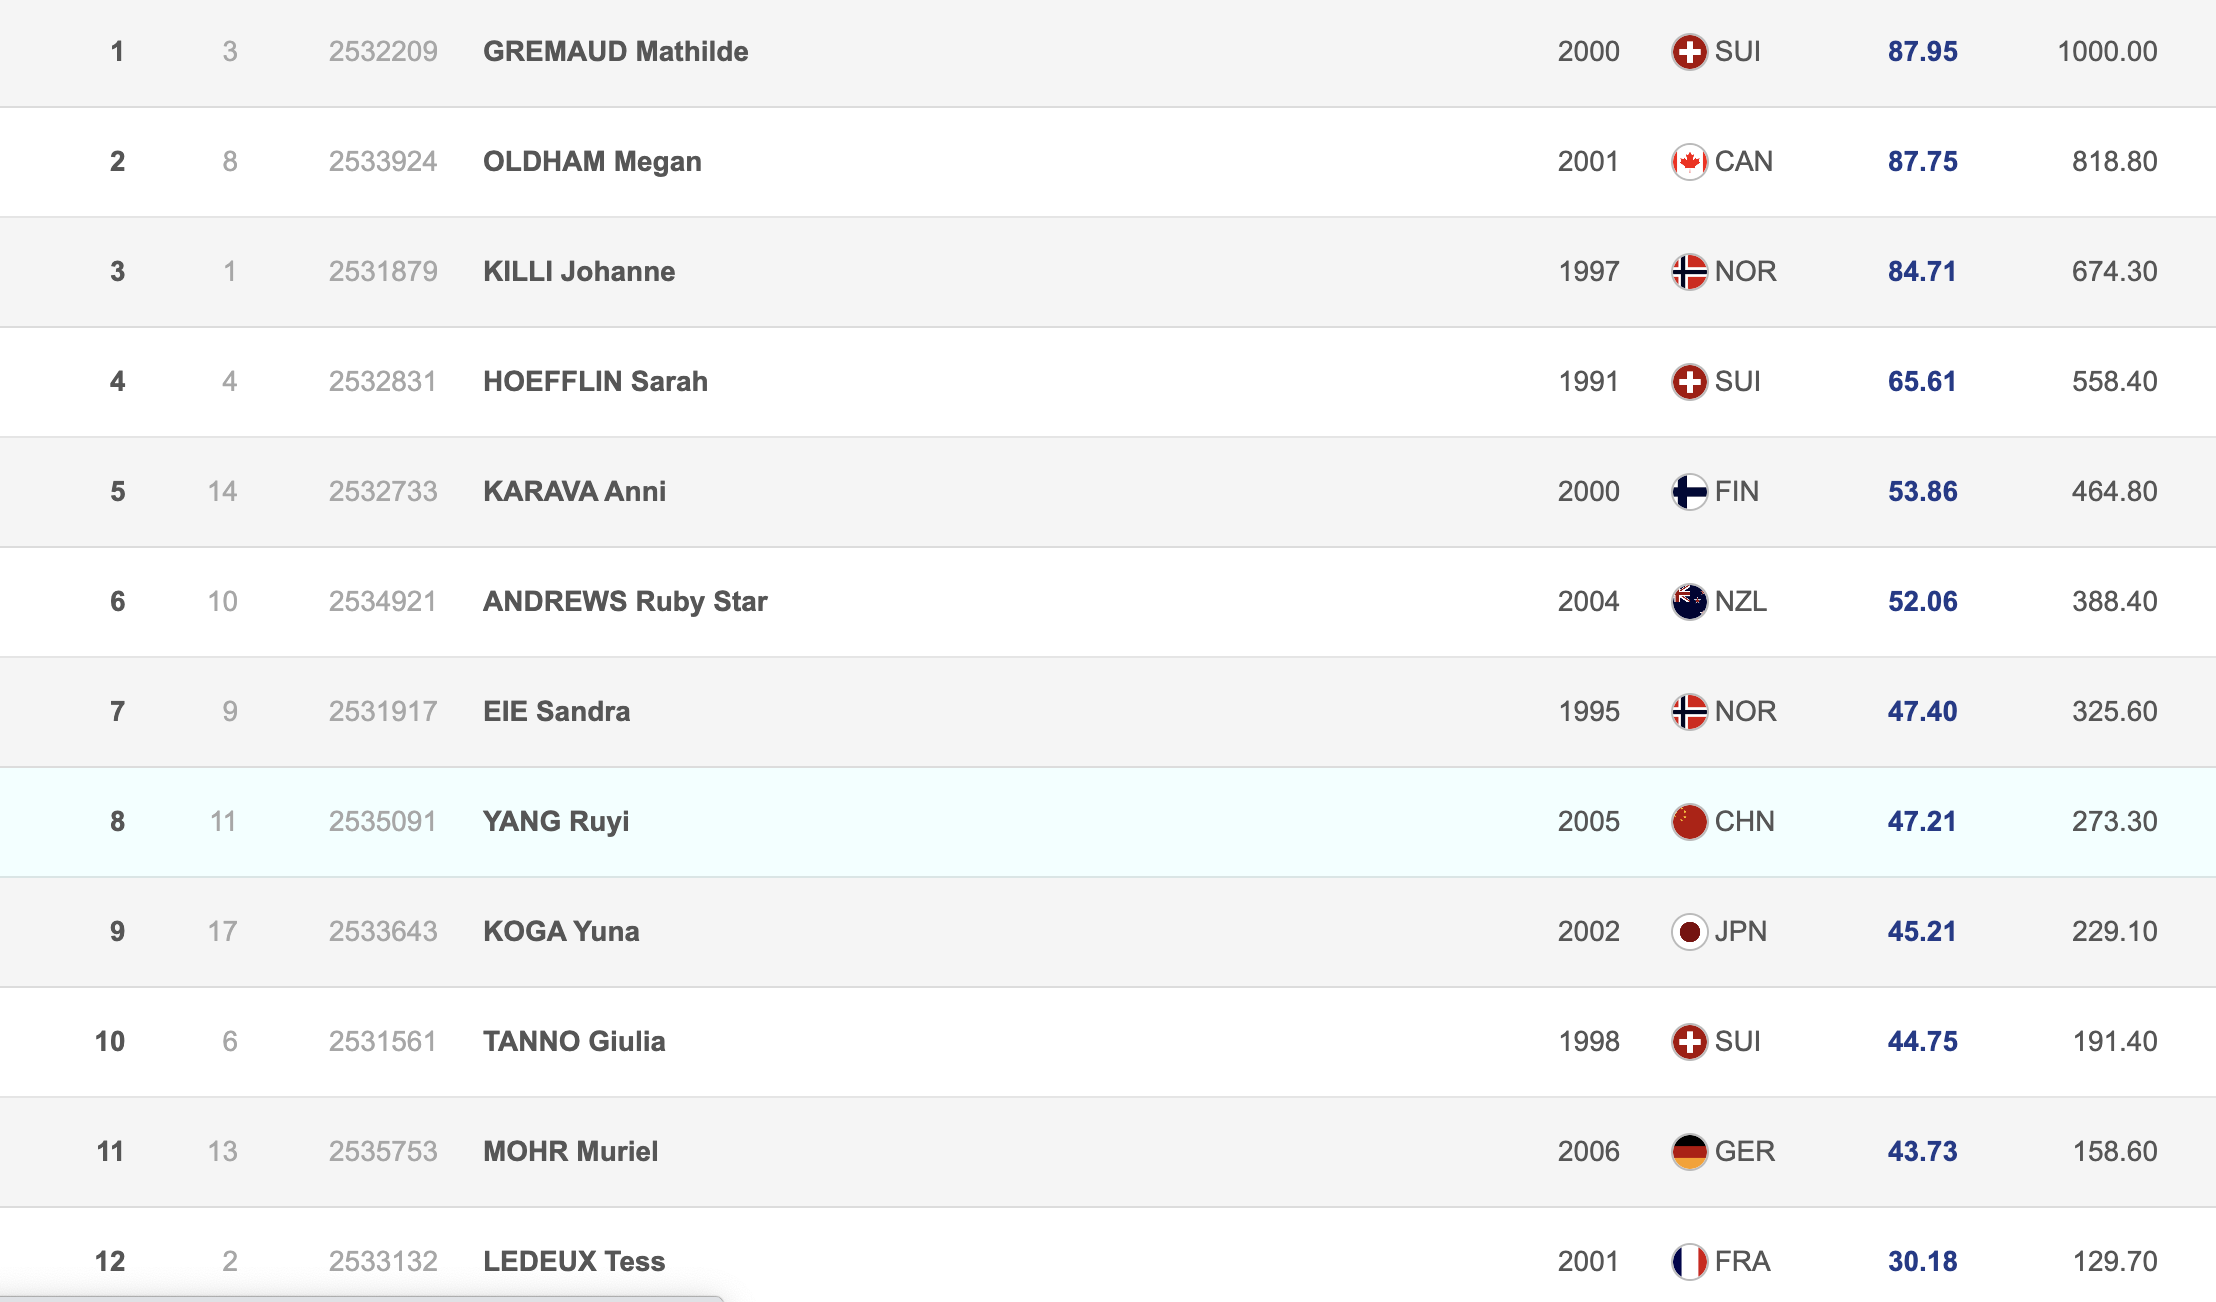Click TANNO Giulia's name link
Image resolution: width=2216 pixels, height=1302 pixels.
574,1042
